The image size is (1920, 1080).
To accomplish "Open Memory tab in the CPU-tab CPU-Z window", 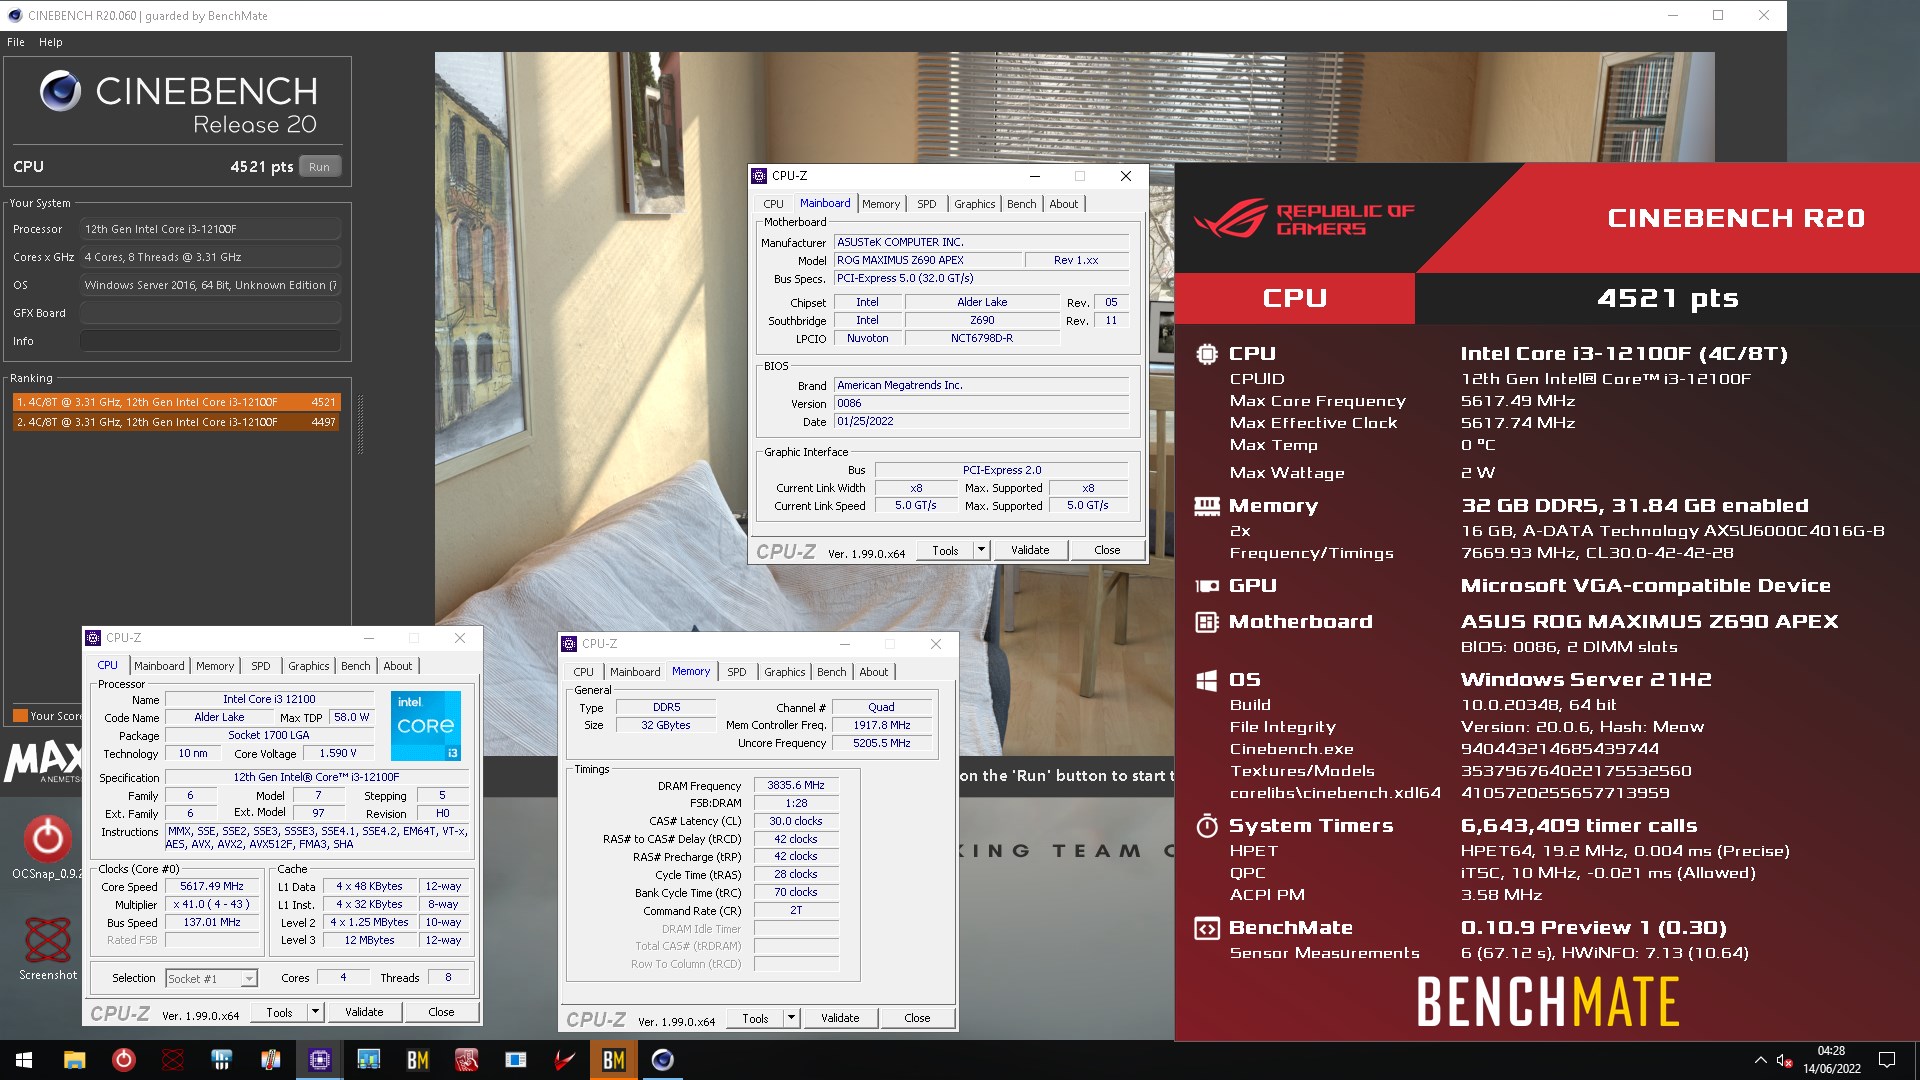I will click(x=215, y=666).
